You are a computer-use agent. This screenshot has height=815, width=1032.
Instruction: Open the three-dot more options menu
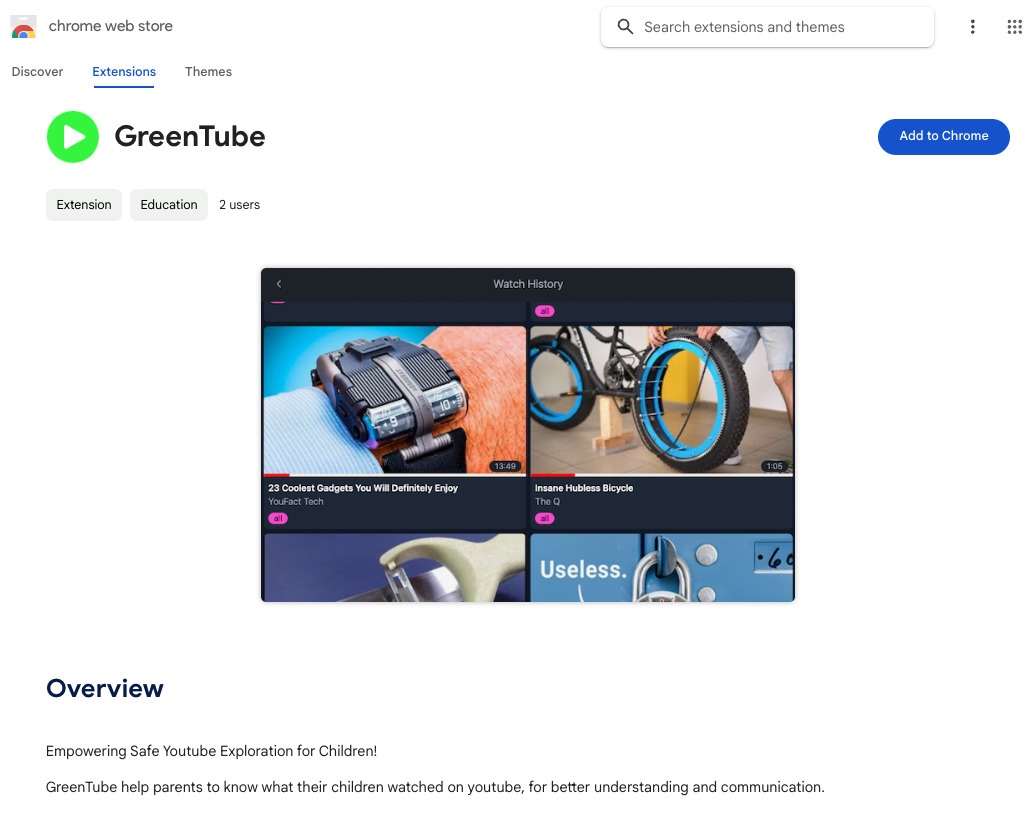(972, 27)
